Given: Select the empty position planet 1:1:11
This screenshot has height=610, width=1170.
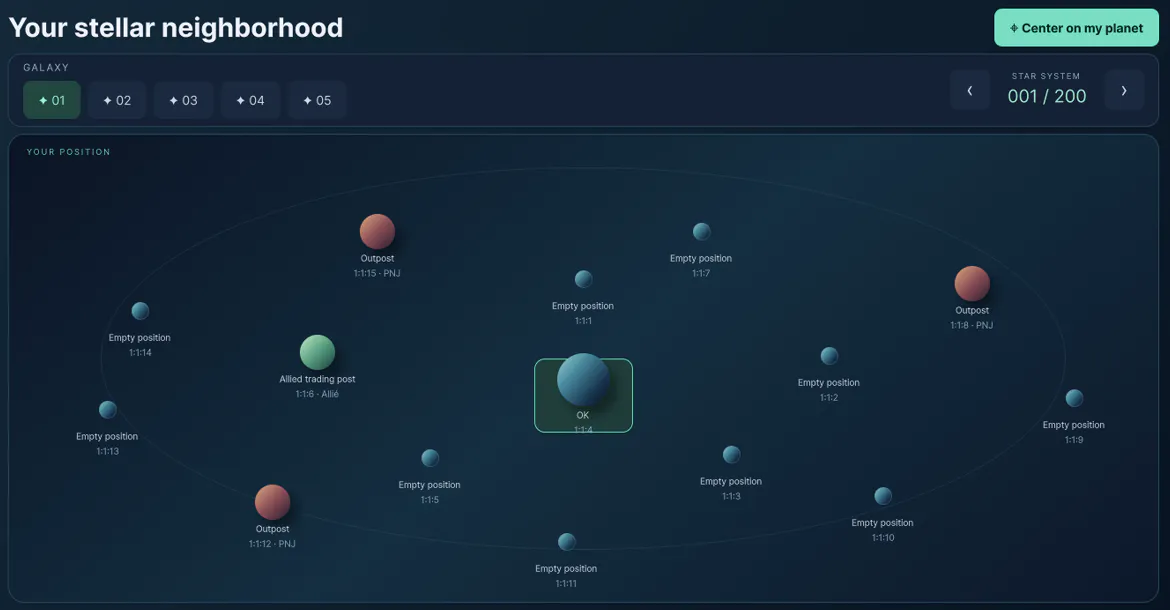Looking at the screenshot, I should coord(566,541).
